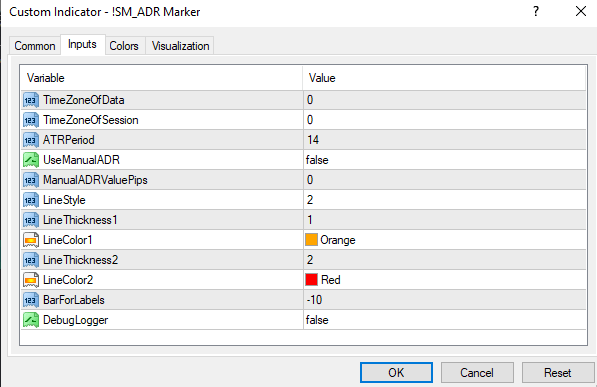This screenshot has height=387, width=597.
Task: Pick the Orange swatch for LineColor1
Action: [311, 240]
